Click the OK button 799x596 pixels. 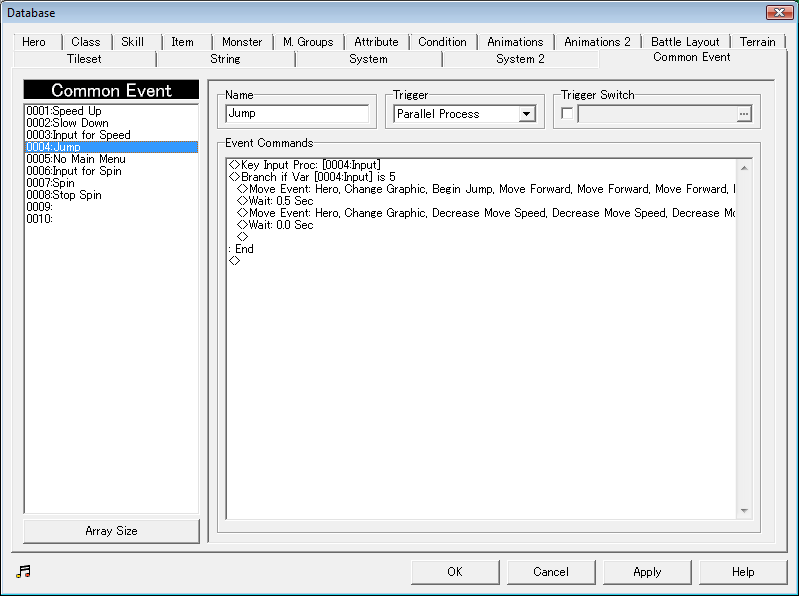point(454,572)
